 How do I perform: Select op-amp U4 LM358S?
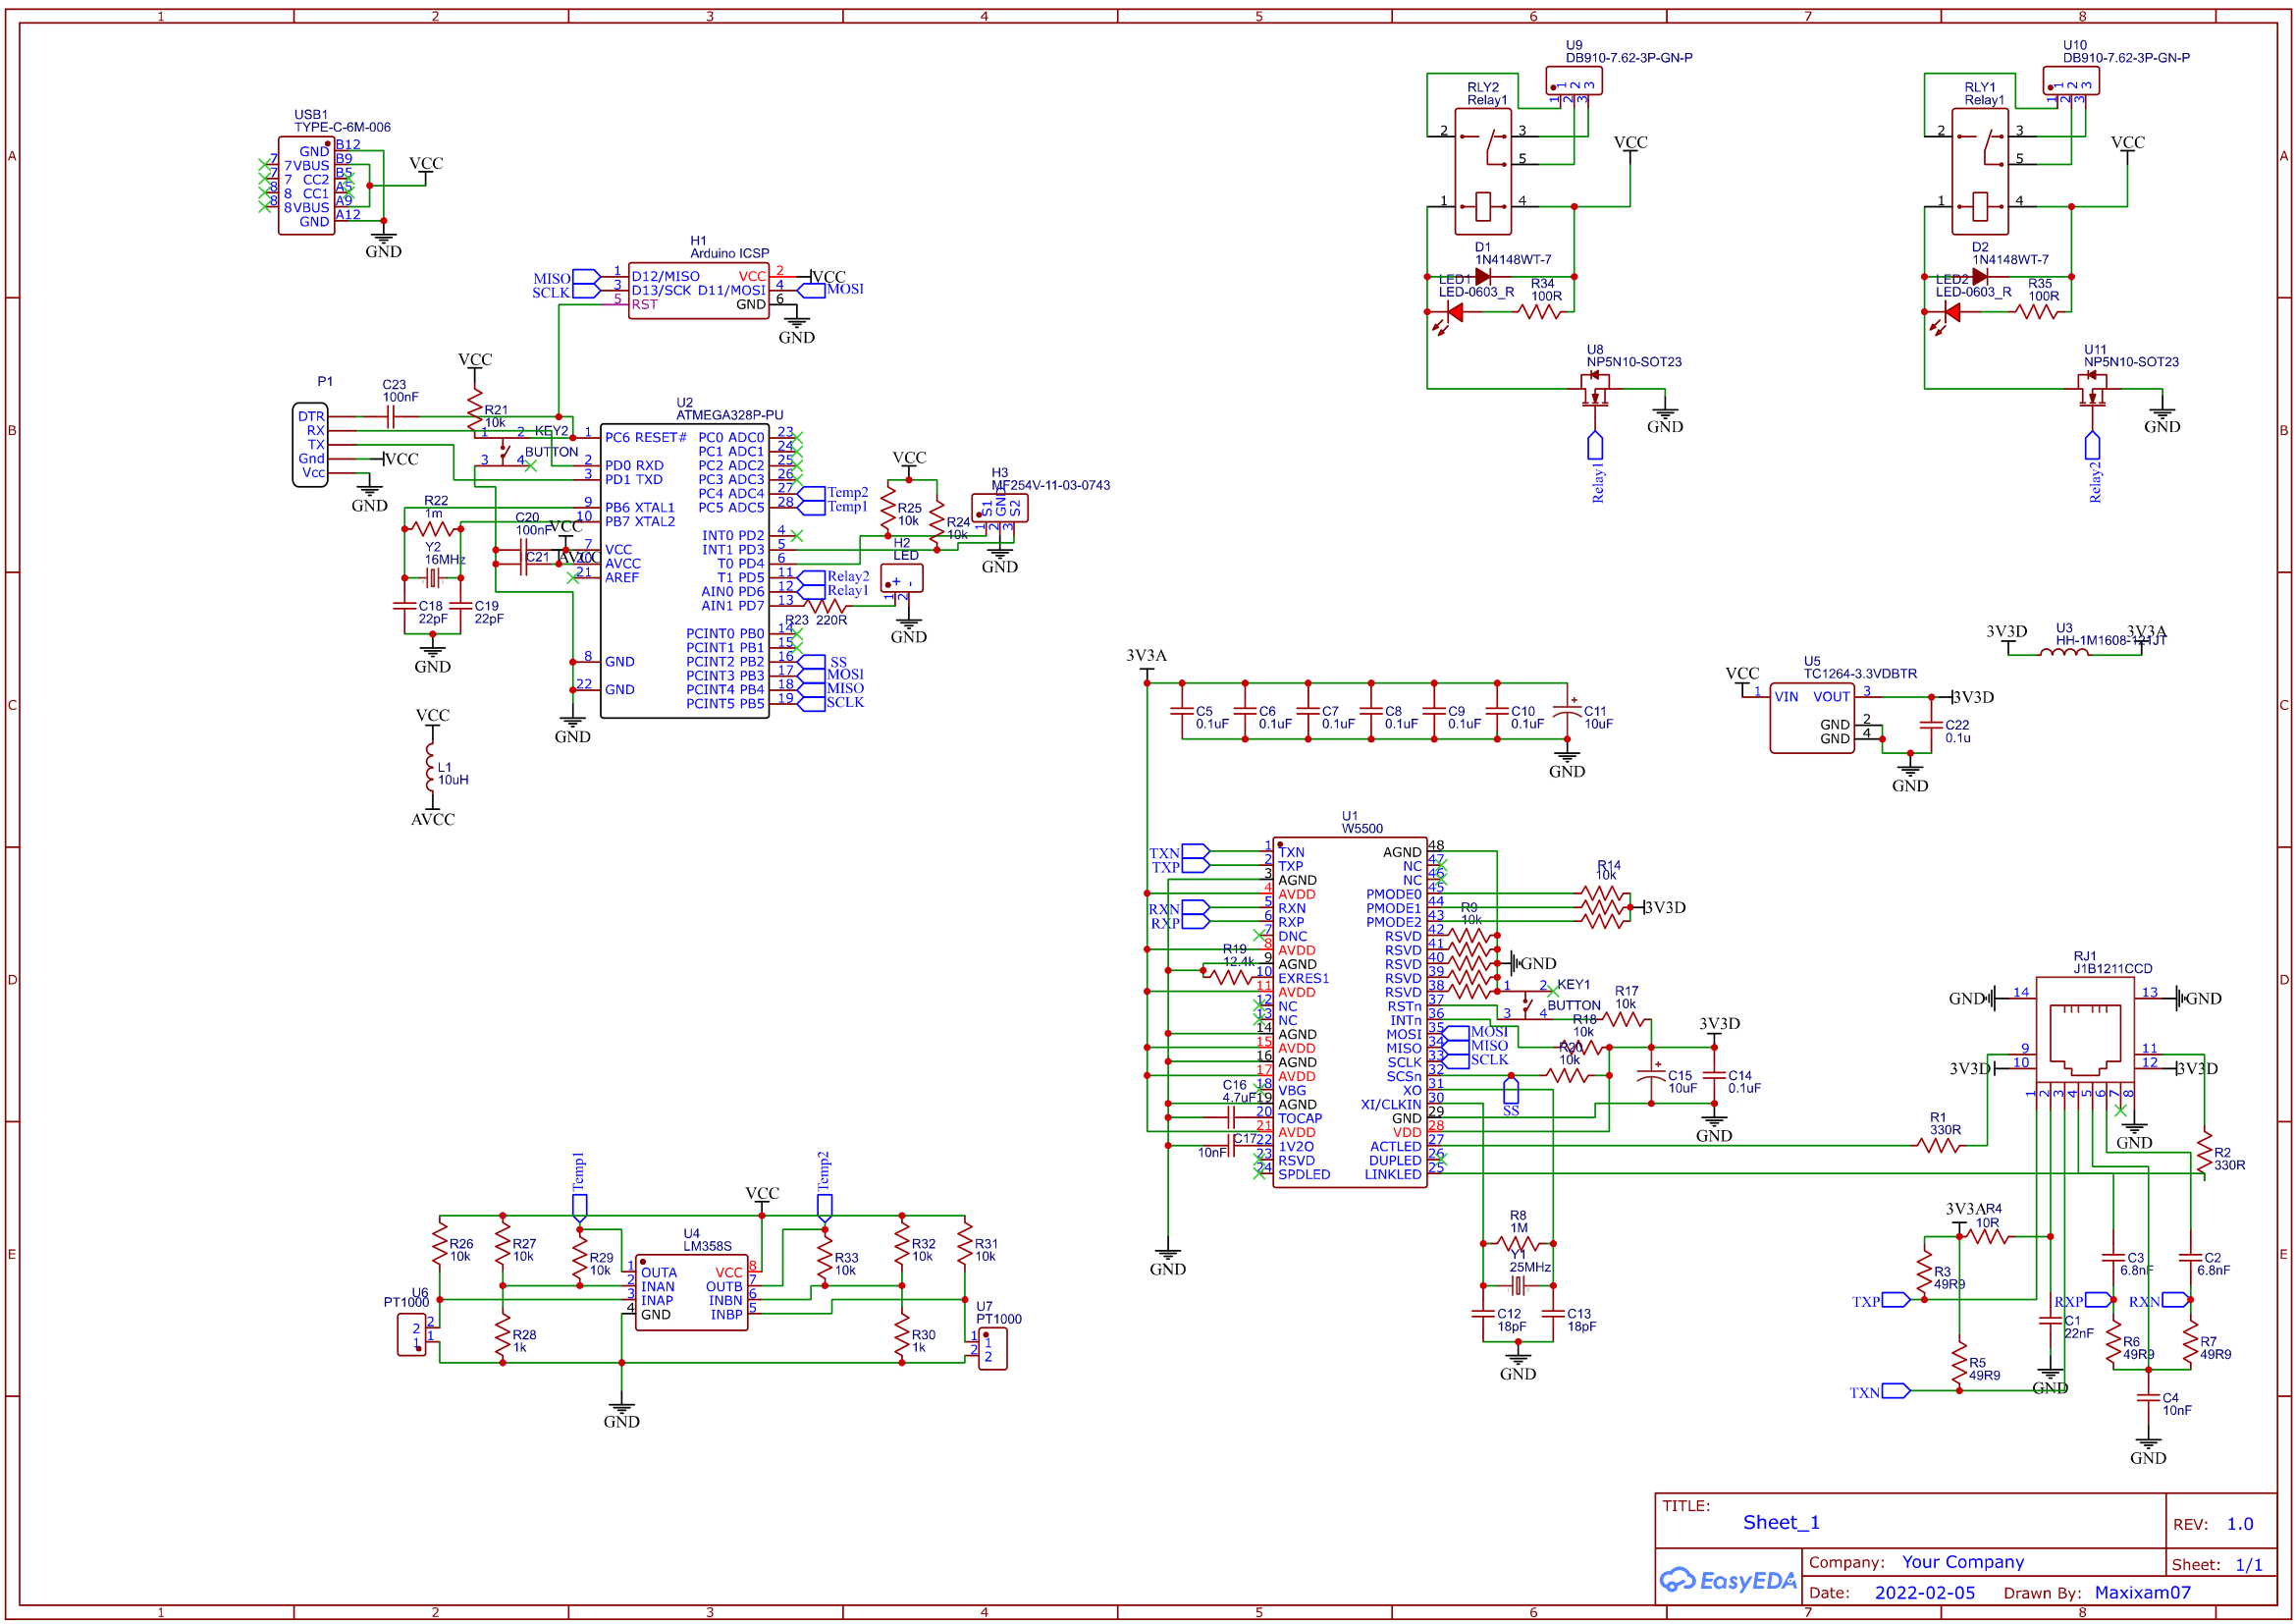[x=692, y=1293]
